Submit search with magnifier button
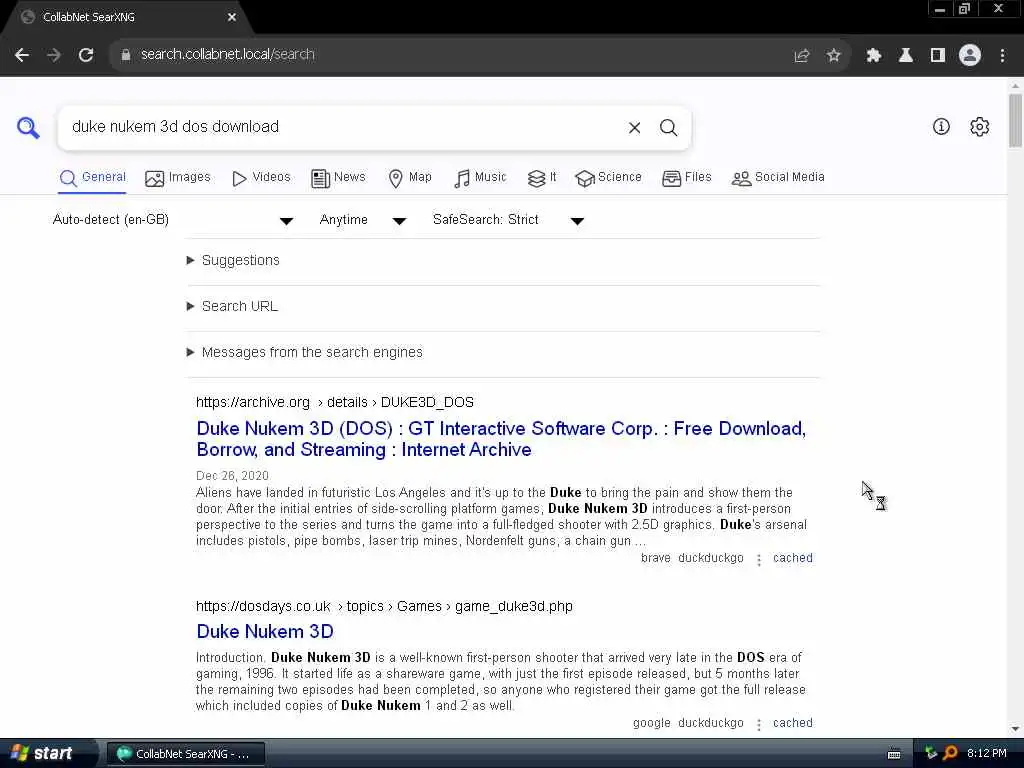Image resolution: width=1024 pixels, height=768 pixels. pyautogui.click(x=668, y=127)
